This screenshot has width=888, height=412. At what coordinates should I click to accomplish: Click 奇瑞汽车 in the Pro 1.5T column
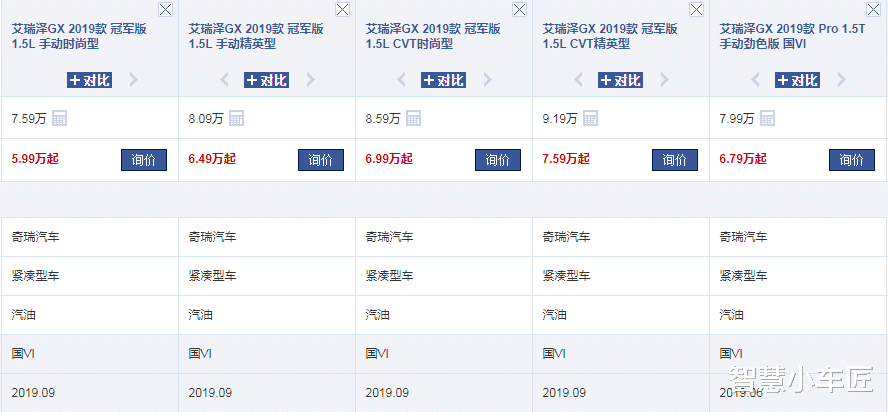pos(743,237)
